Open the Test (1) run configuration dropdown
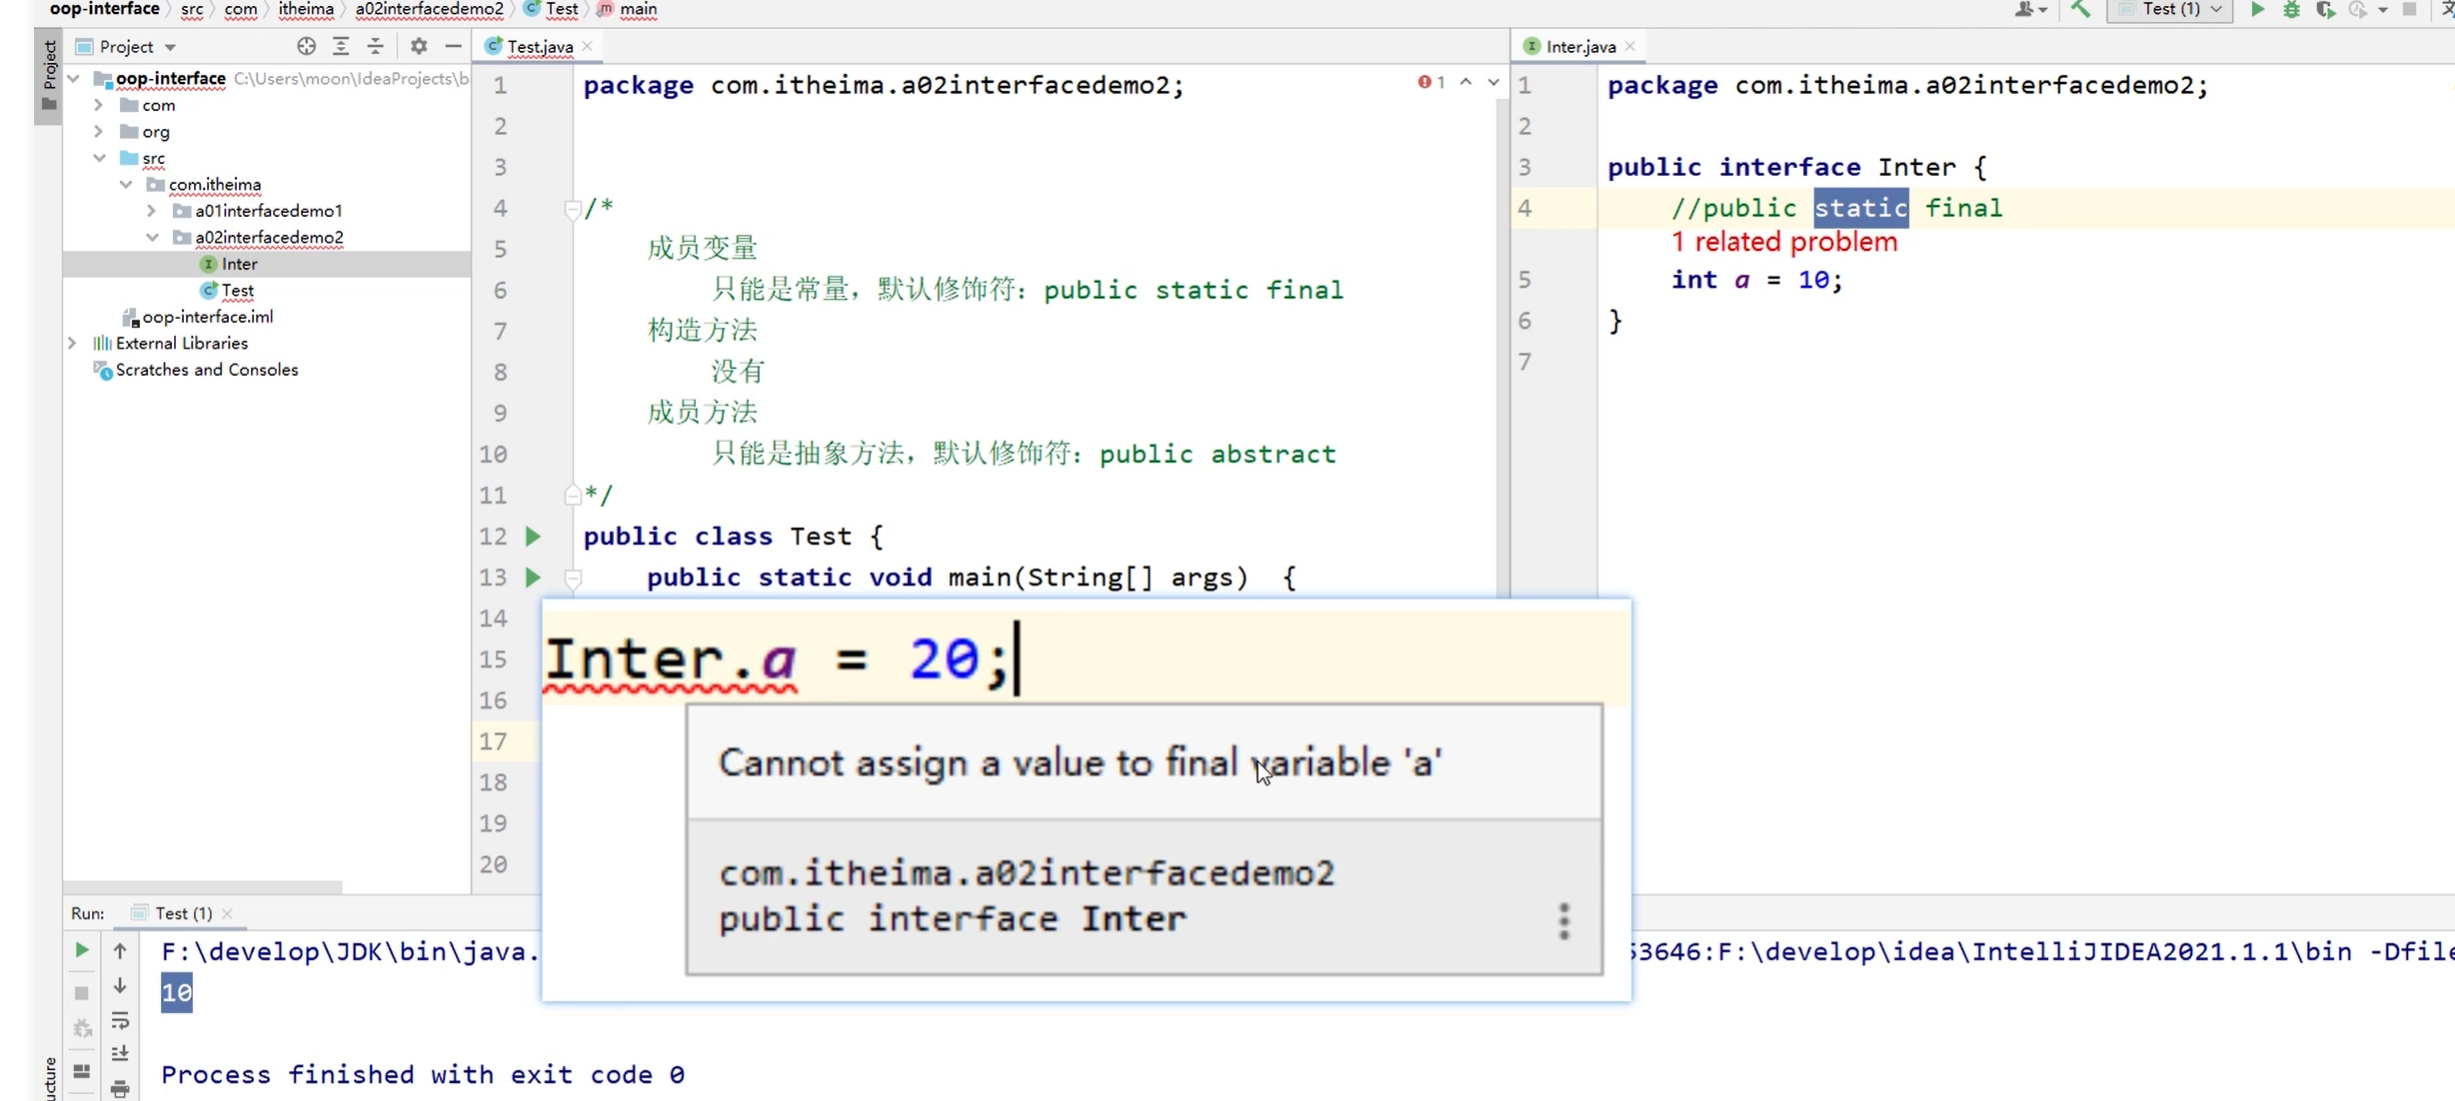This screenshot has height=1101, width=2455. click(2170, 10)
